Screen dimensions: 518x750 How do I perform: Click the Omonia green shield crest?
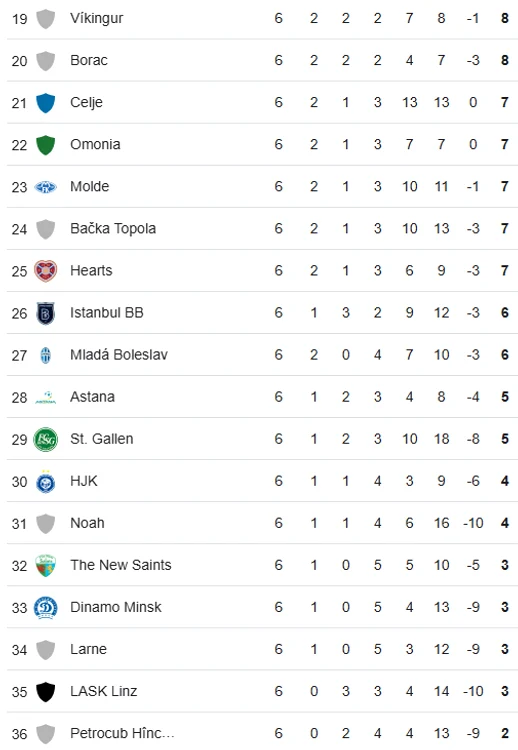[x=45, y=145]
